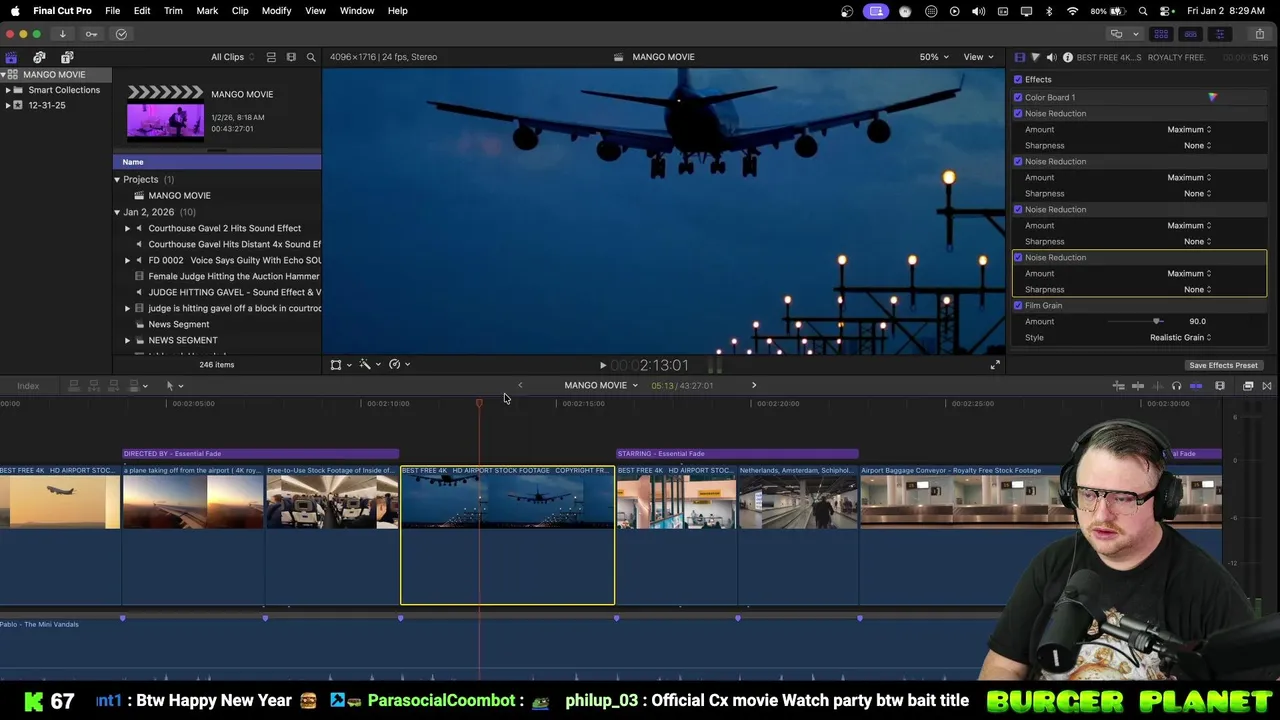Uncheck the first Noise Reduction effect
Image resolution: width=1280 pixels, height=720 pixels.
1018,113
